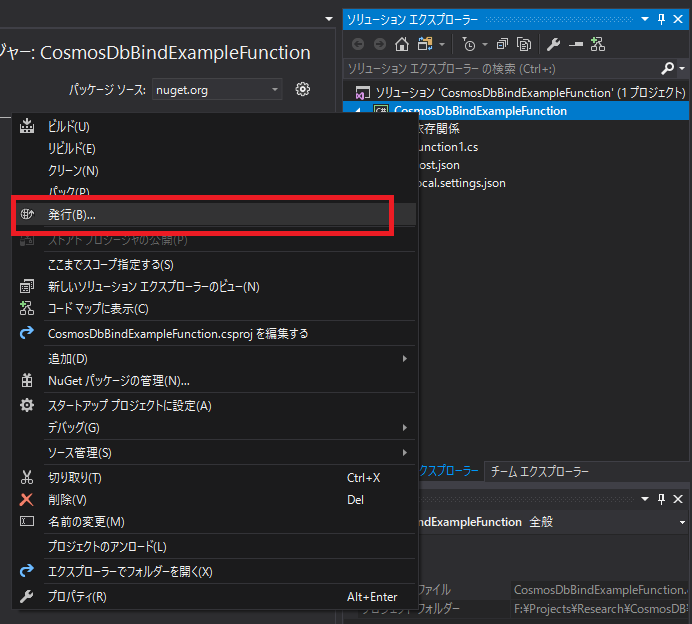Switch to the チーム エクスプローラー tab
The image size is (692, 624).
(540, 472)
